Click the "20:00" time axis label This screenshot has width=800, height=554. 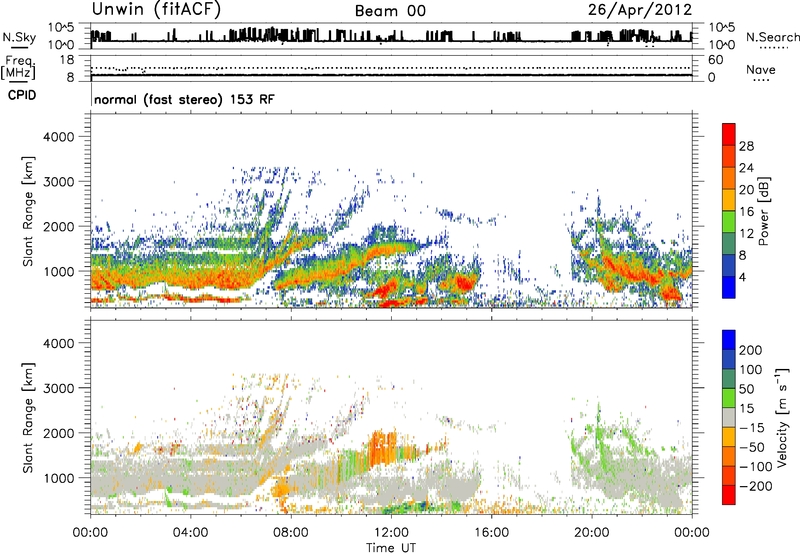click(591, 533)
